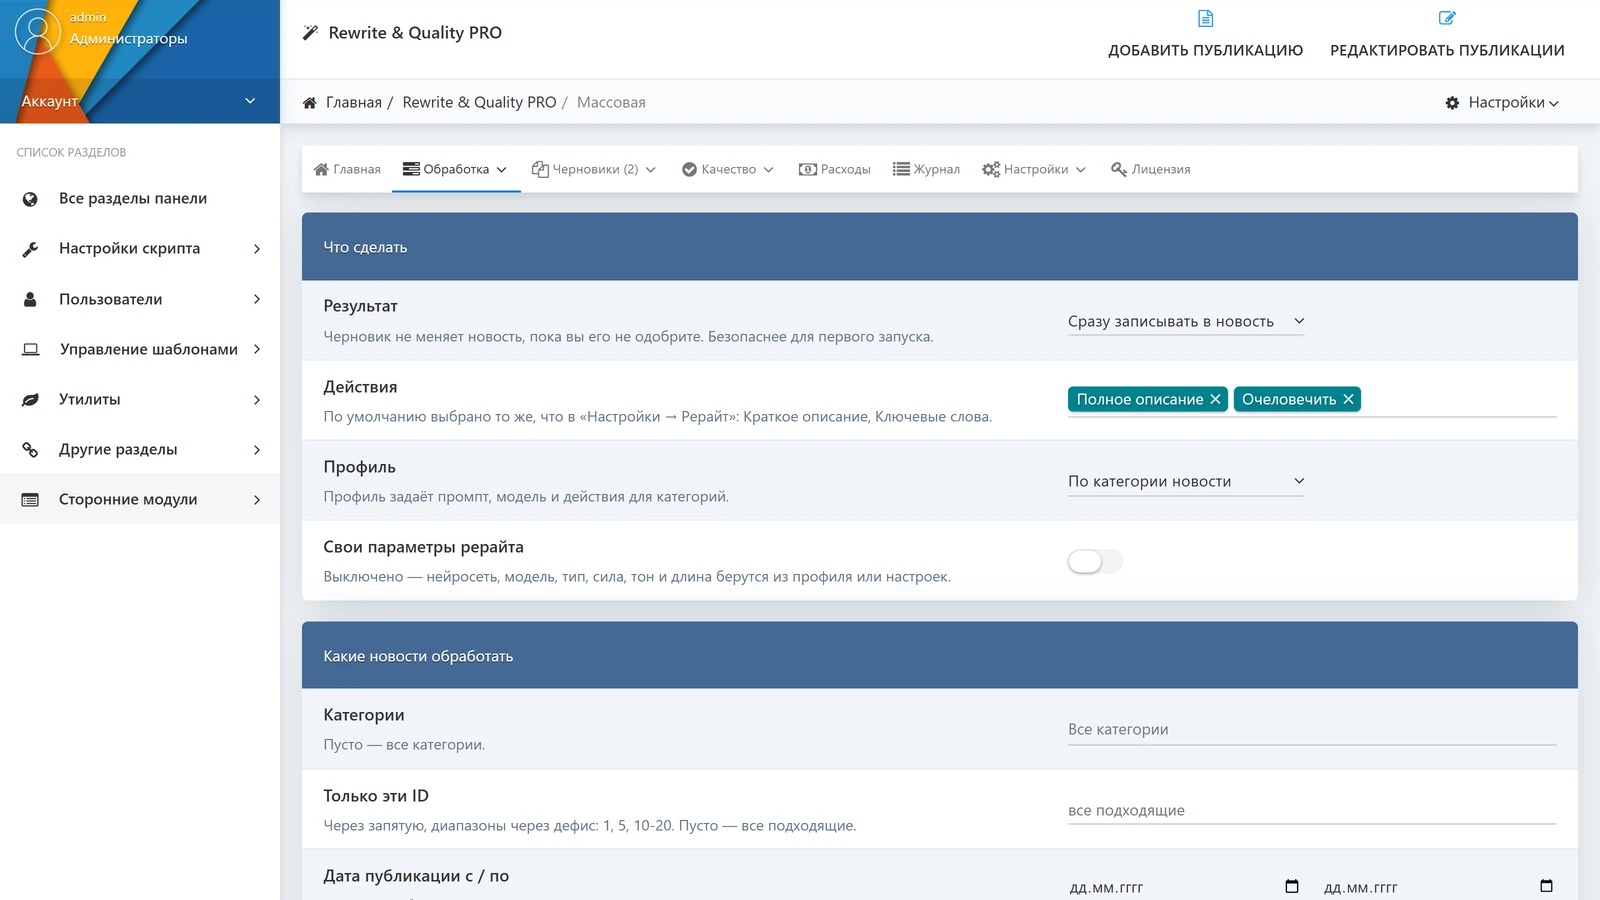Open calendar picker for start publication date
Screen dimensions: 1600x900
click(x=1291, y=886)
